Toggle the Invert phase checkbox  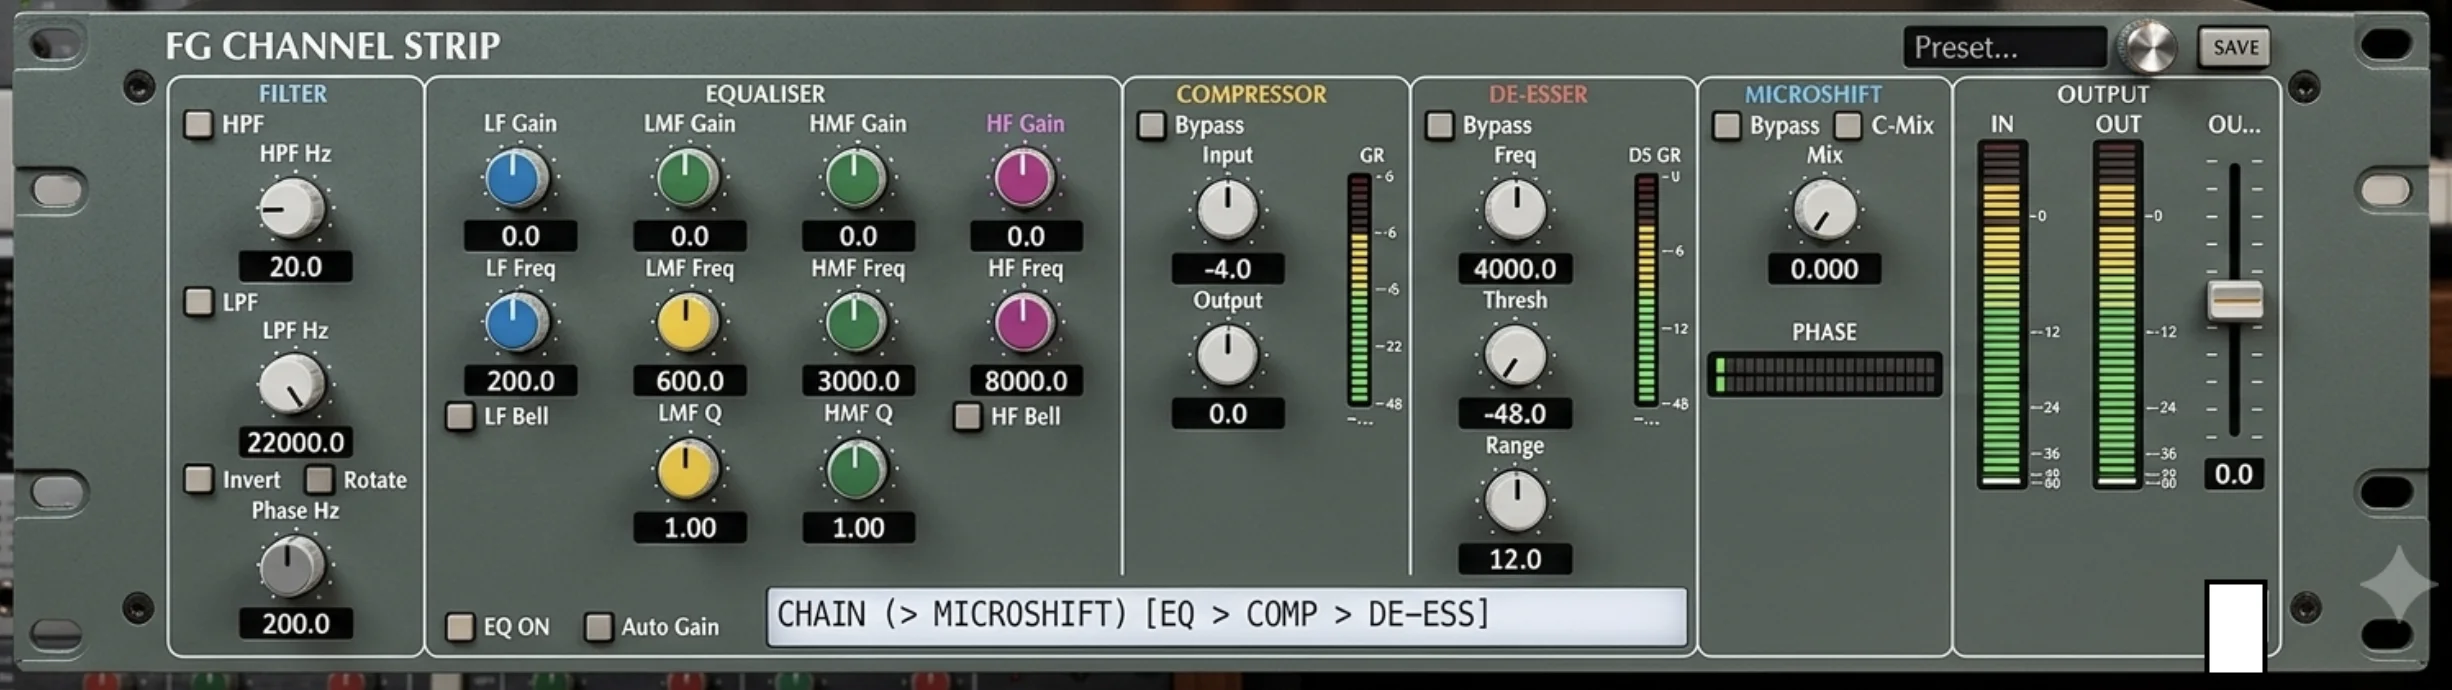click(x=199, y=479)
